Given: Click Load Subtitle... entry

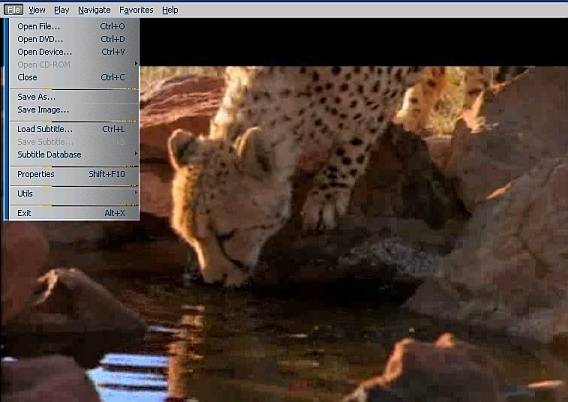Looking at the screenshot, I should tap(74, 129).
